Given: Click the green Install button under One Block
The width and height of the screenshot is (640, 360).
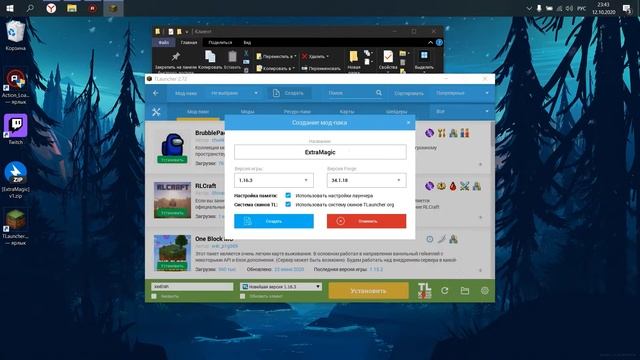Looking at the screenshot, I should point(172,266).
